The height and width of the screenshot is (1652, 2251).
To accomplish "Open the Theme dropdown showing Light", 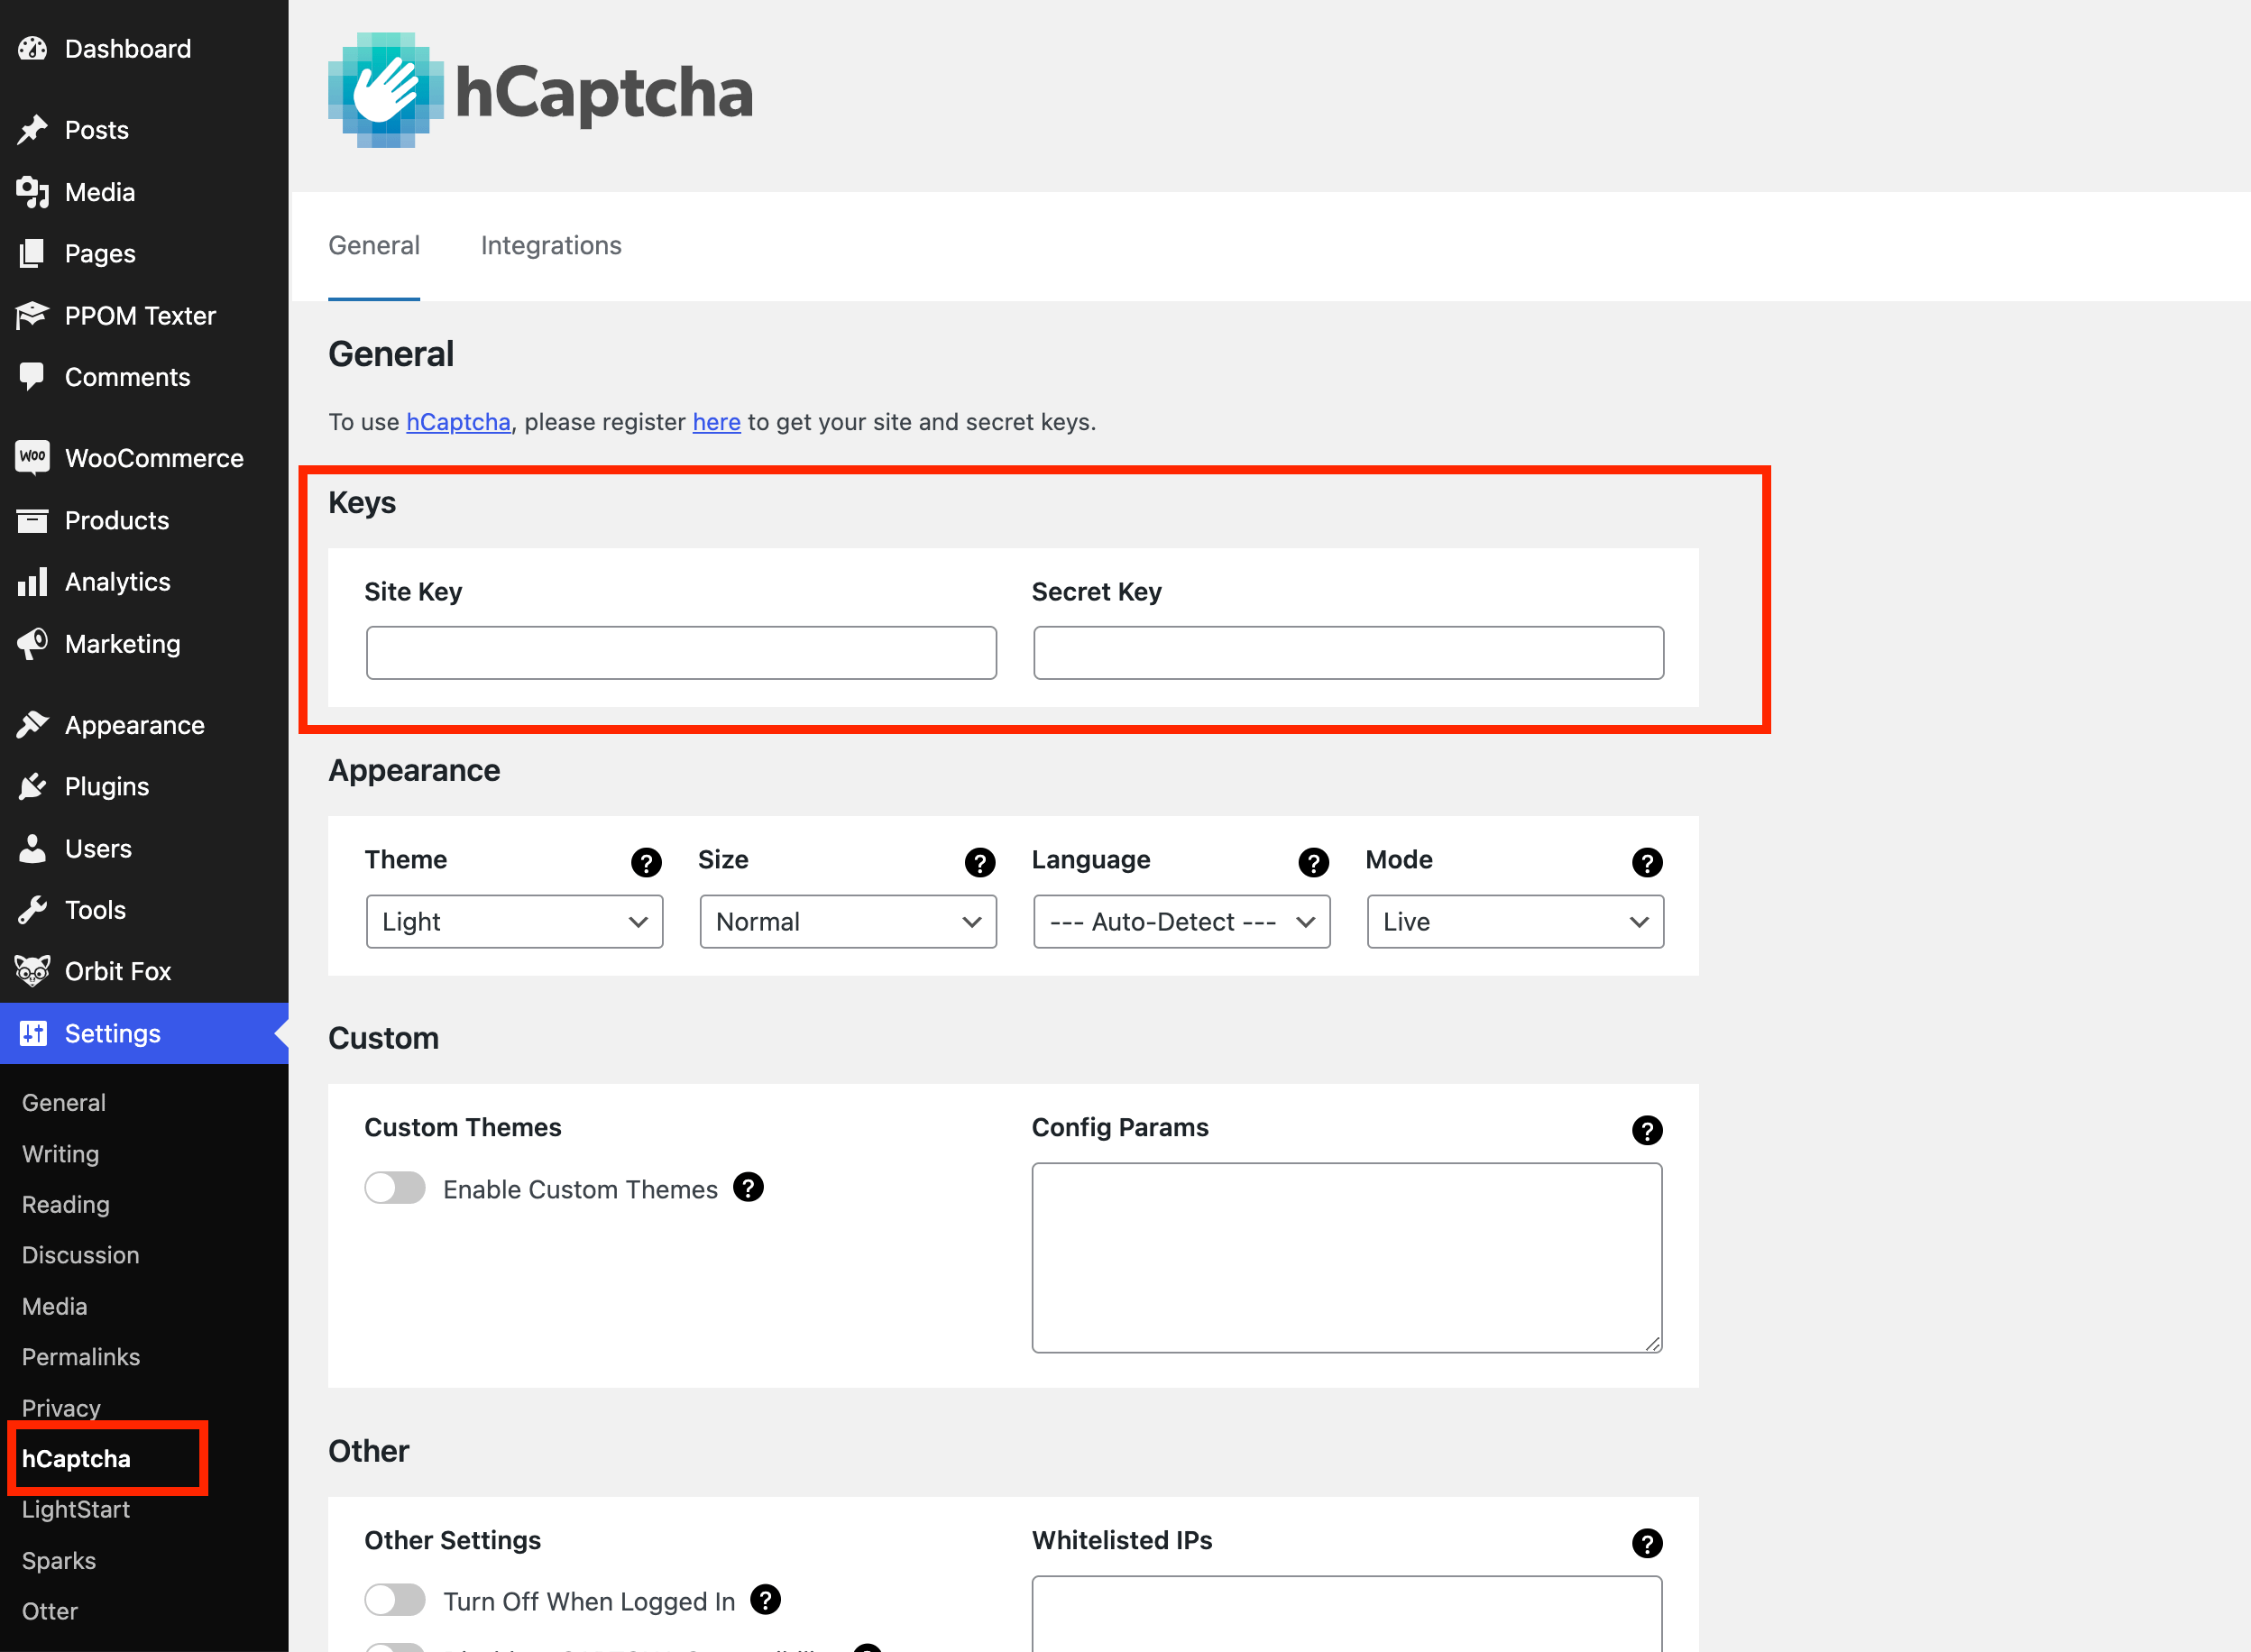I will (514, 921).
